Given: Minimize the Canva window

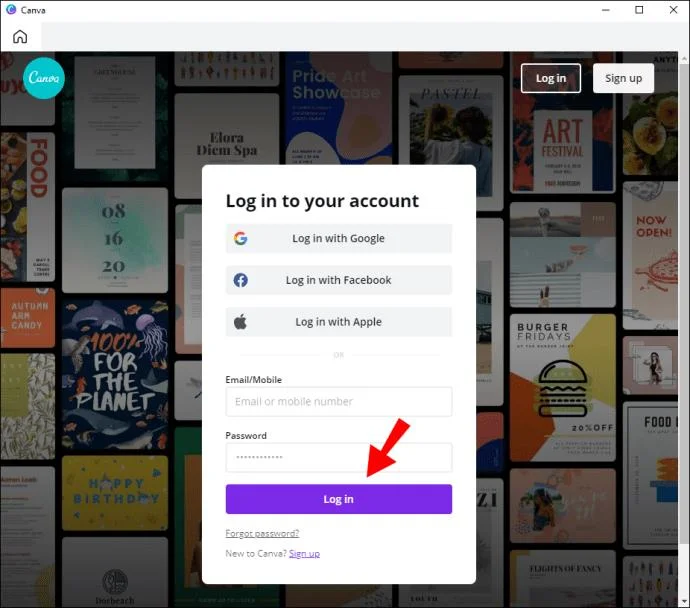Looking at the screenshot, I should click(x=606, y=10).
